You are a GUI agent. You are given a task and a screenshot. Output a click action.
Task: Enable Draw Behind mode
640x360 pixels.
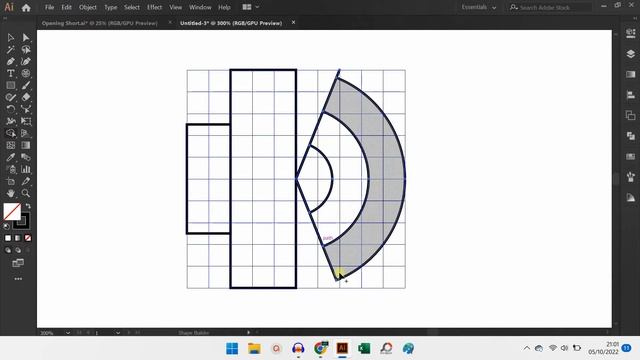tap(18, 250)
